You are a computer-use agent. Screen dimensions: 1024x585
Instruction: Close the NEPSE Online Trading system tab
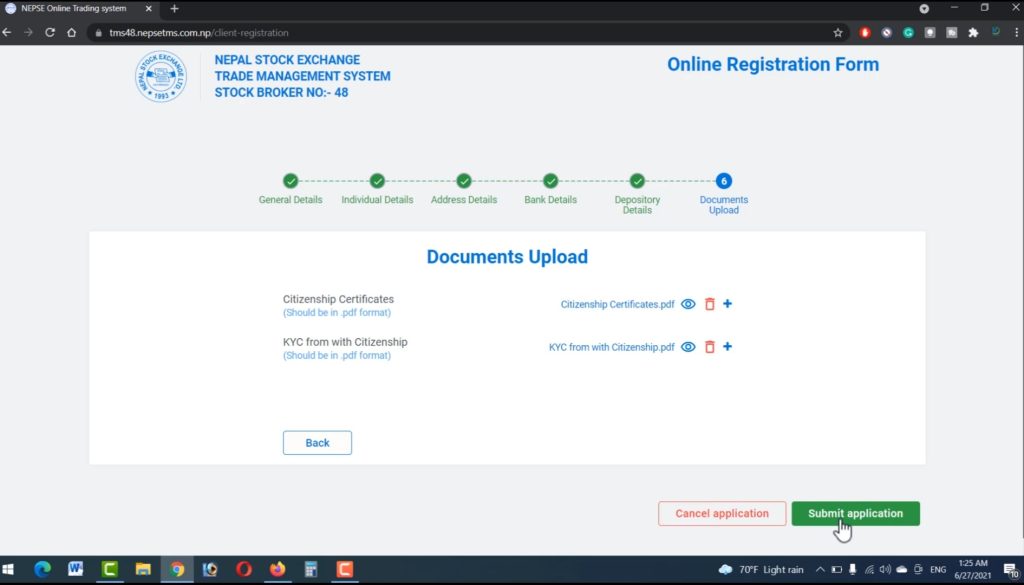(148, 8)
